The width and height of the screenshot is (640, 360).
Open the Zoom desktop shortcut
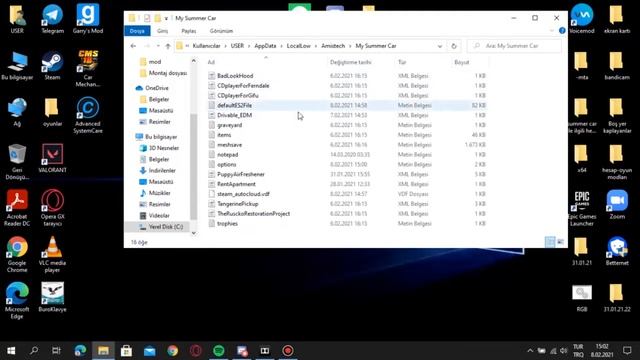coord(617,205)
